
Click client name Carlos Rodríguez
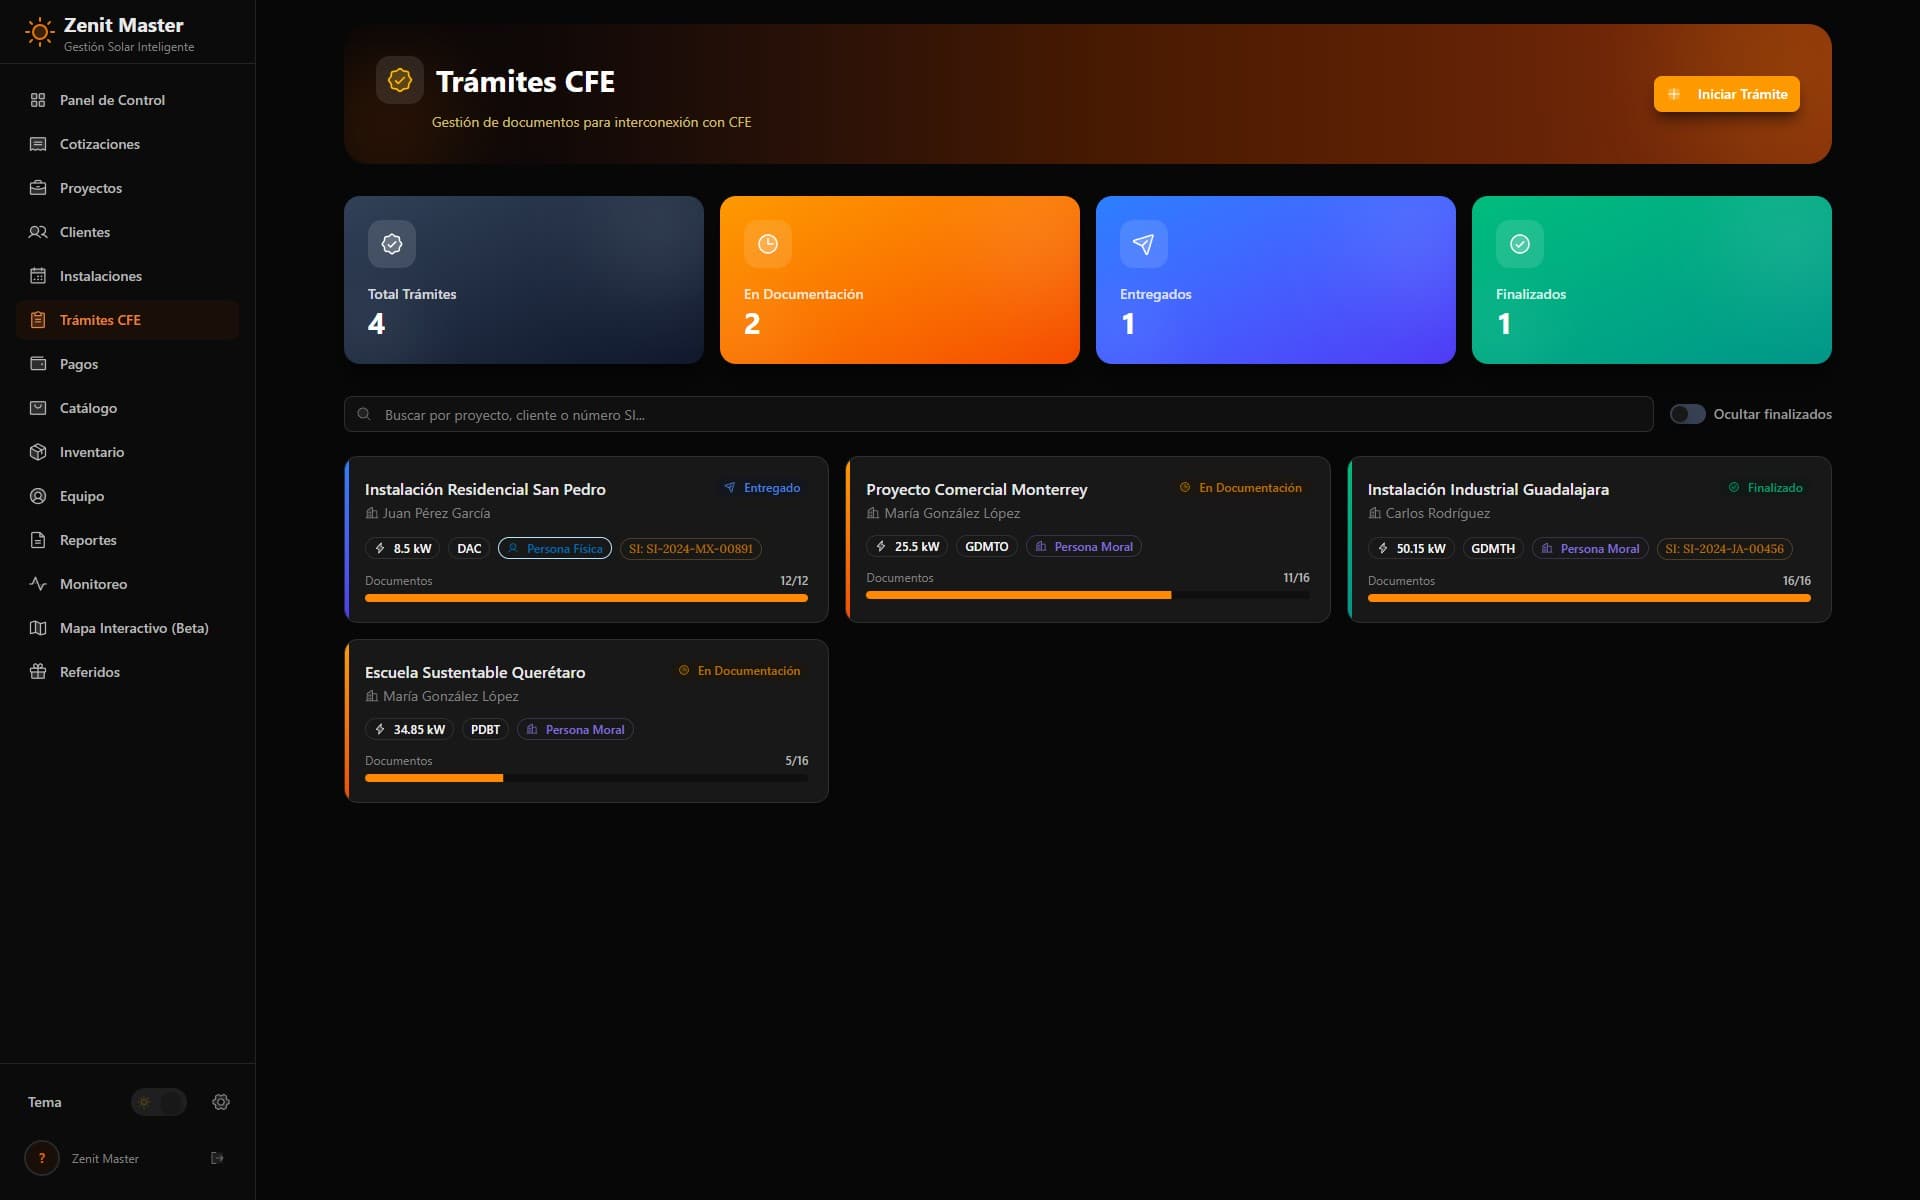[1438, 513]
